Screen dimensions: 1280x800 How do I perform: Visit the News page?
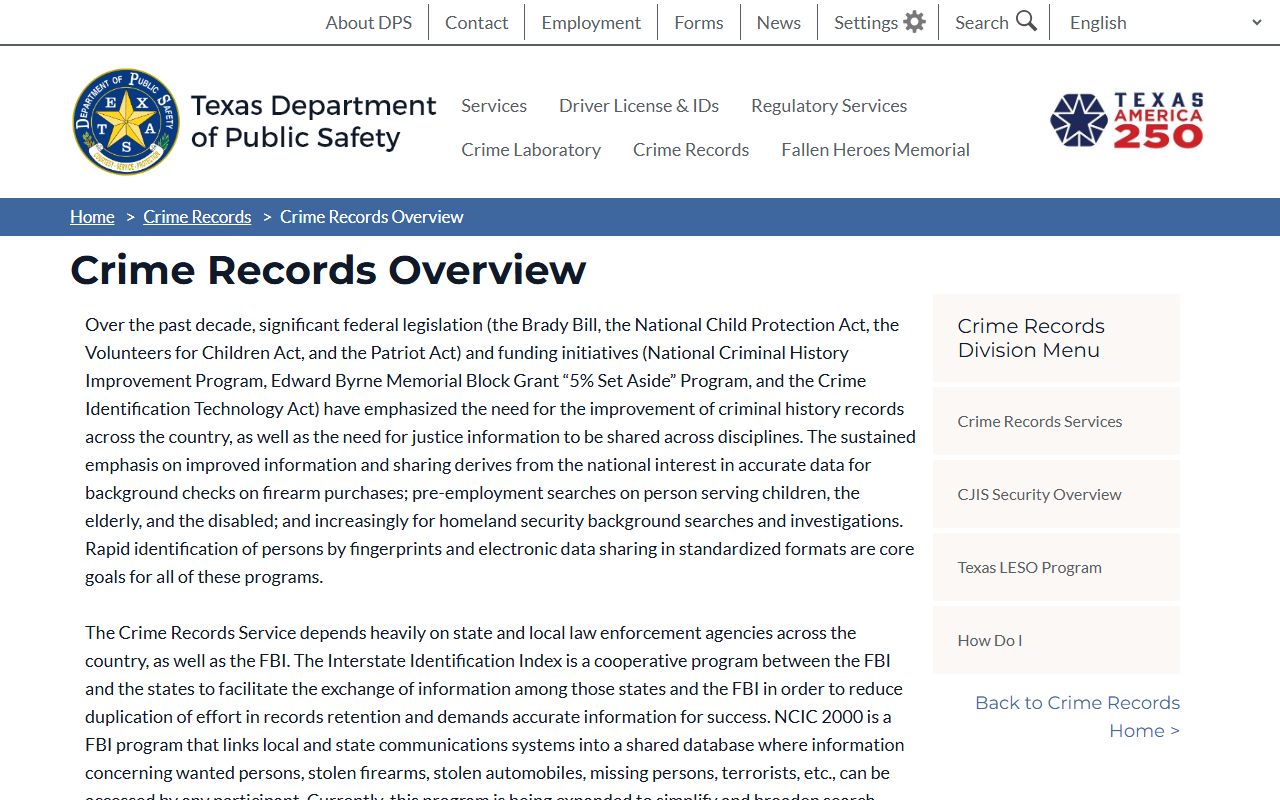[778, 22]
